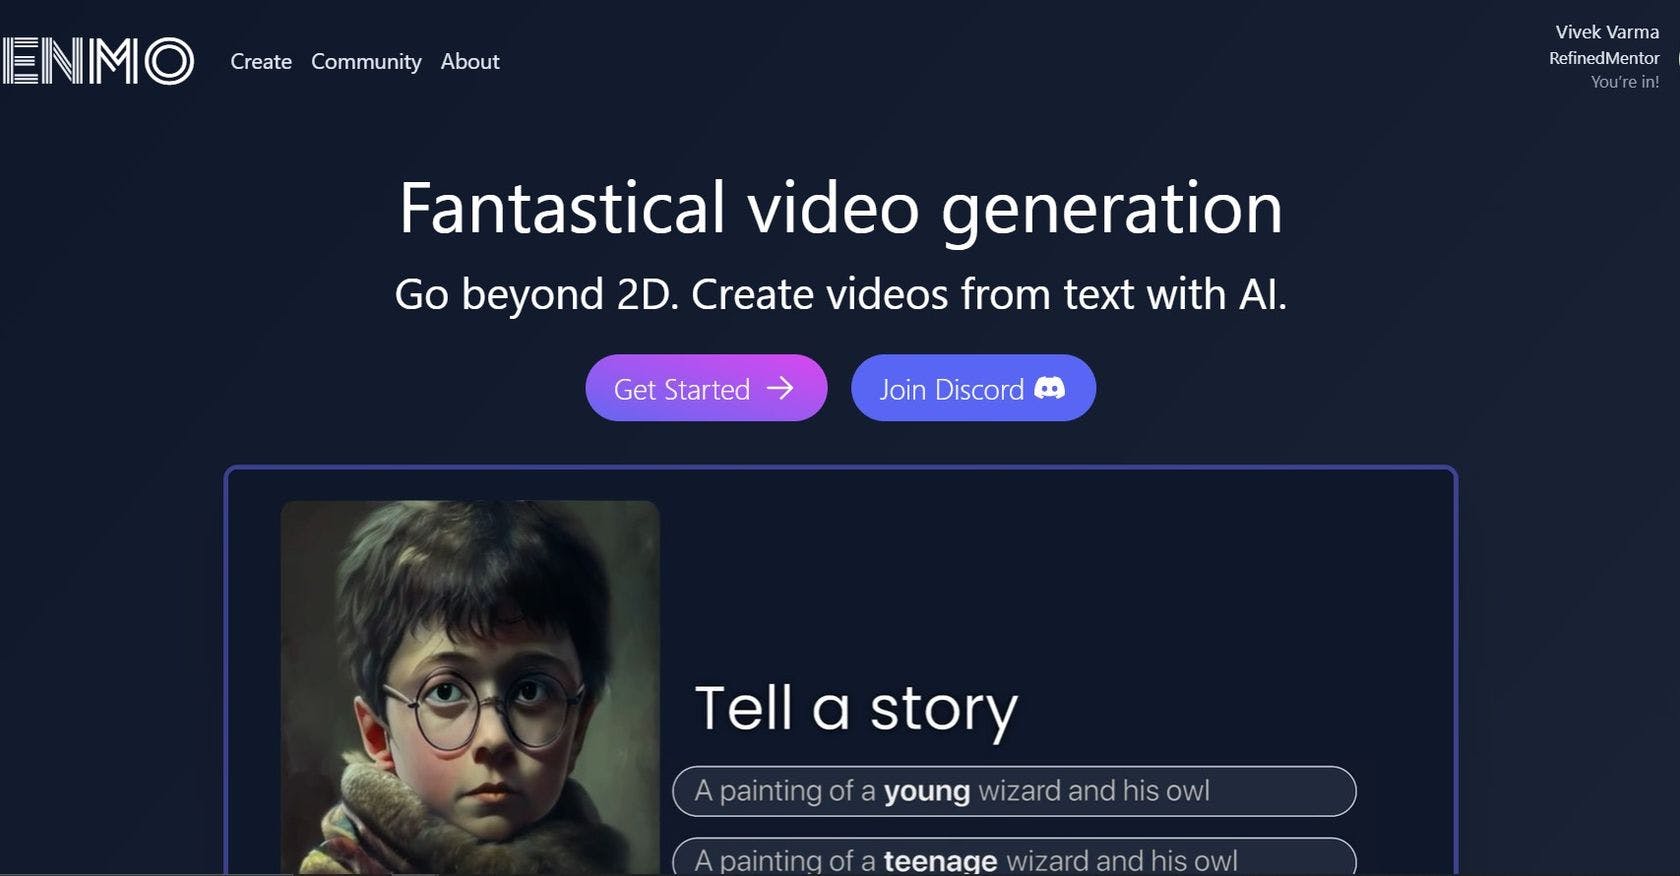Click the bold word "teenage" in the prompt

tap(940, 861)
